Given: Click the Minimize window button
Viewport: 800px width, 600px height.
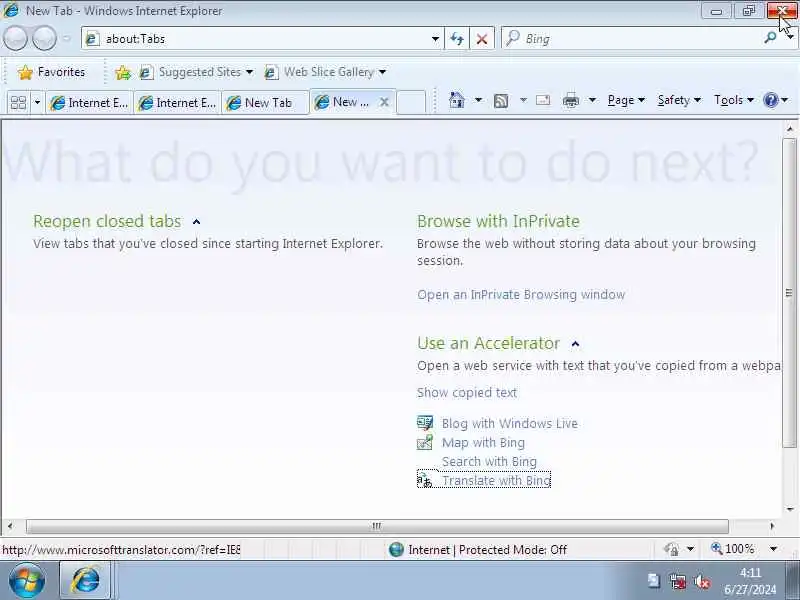Looking at the screenshot, I should (x=716, y=11).
